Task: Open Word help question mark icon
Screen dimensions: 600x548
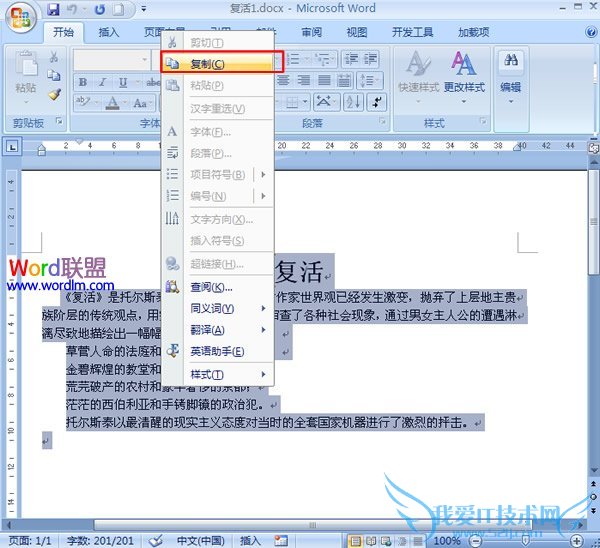Action: click(x=591, y=32)
